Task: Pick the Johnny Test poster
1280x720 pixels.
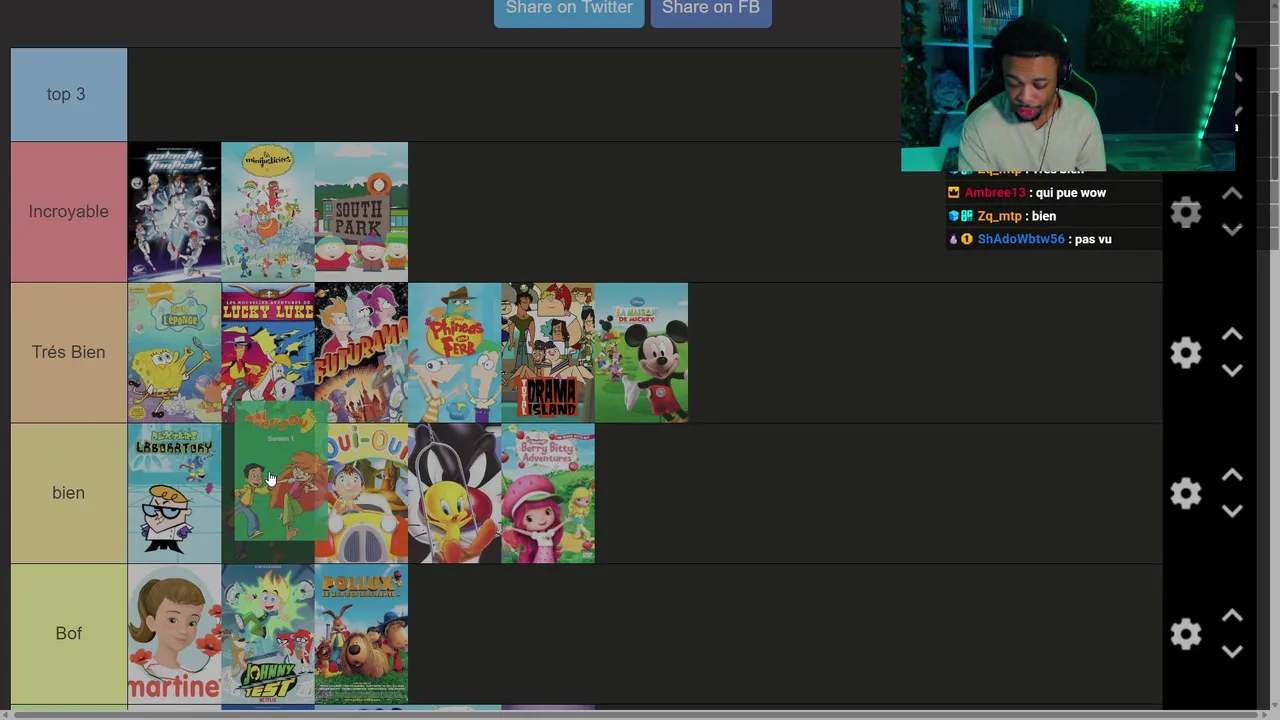Action: click(x=268, y=634)
